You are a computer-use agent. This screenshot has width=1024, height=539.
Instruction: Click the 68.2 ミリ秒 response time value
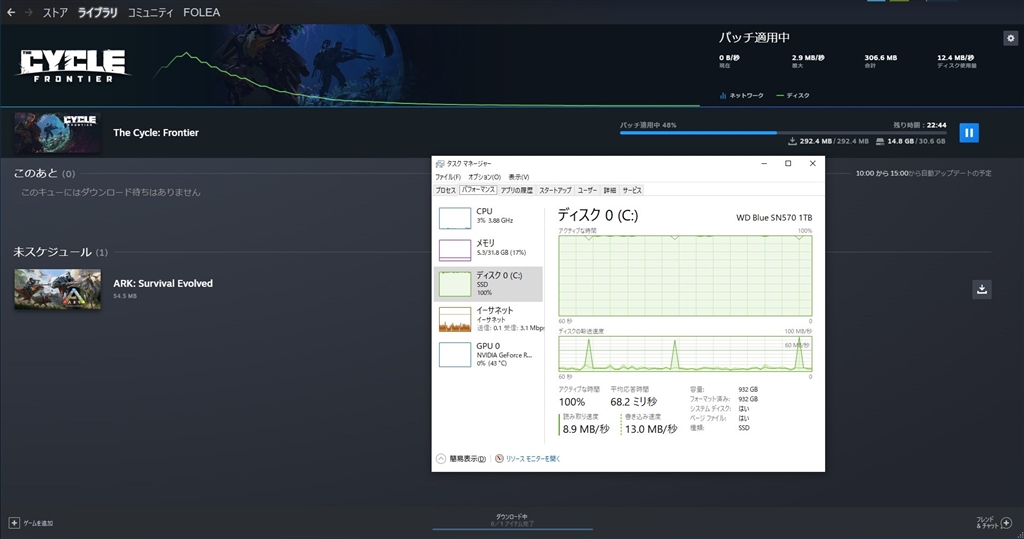pyautogui.click(x=633, y=402)
